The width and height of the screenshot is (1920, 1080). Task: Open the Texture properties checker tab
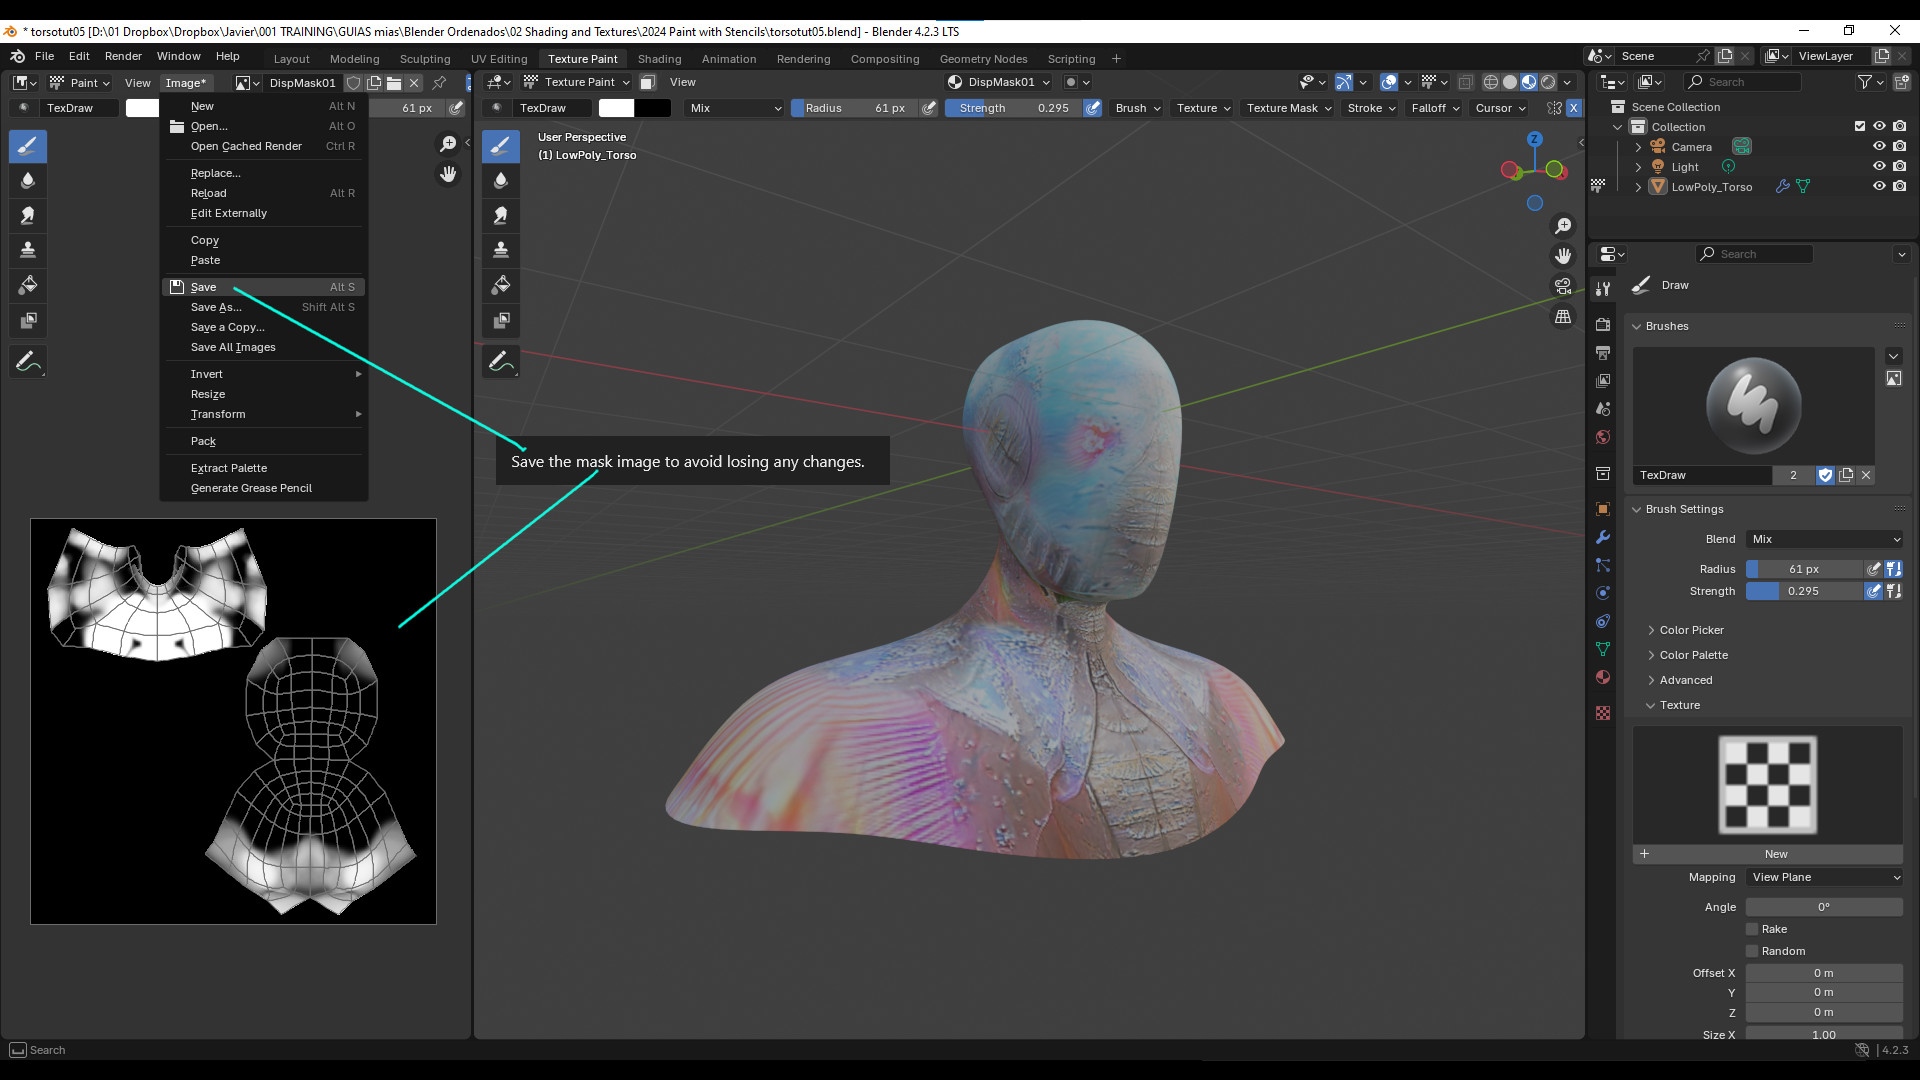click(1603, 713)
